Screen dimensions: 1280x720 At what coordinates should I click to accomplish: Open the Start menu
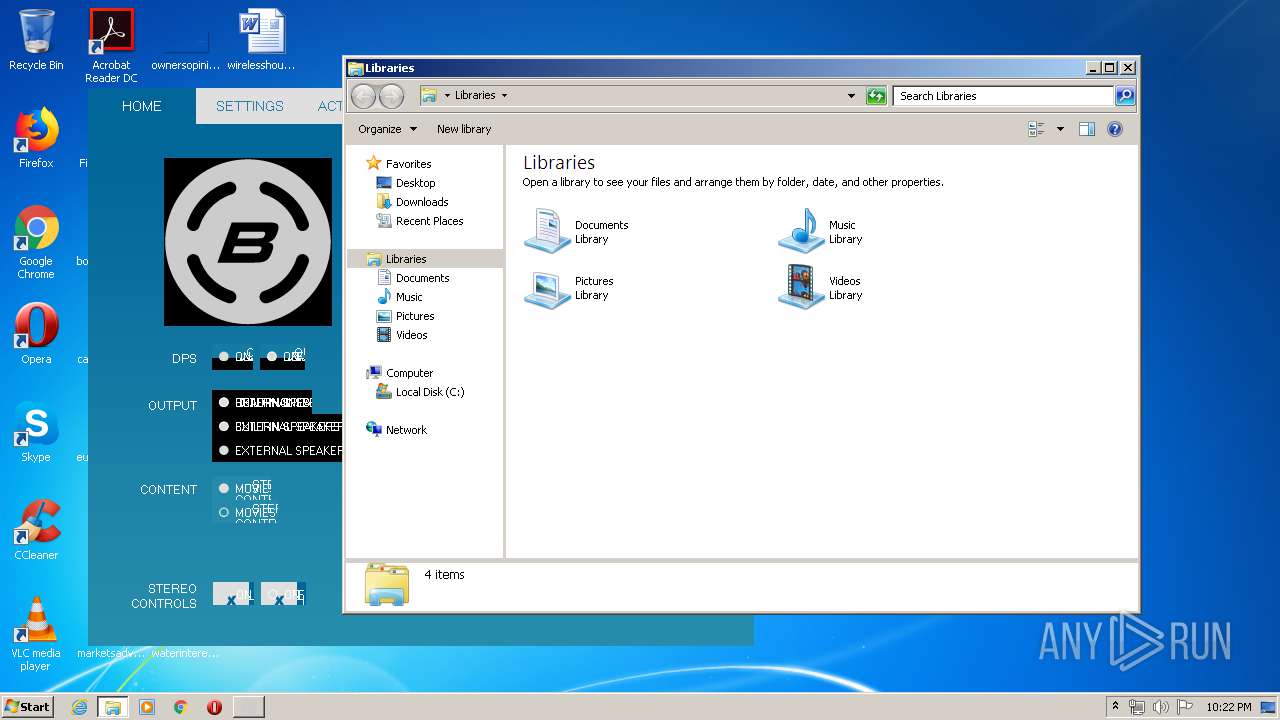(28, 707)
